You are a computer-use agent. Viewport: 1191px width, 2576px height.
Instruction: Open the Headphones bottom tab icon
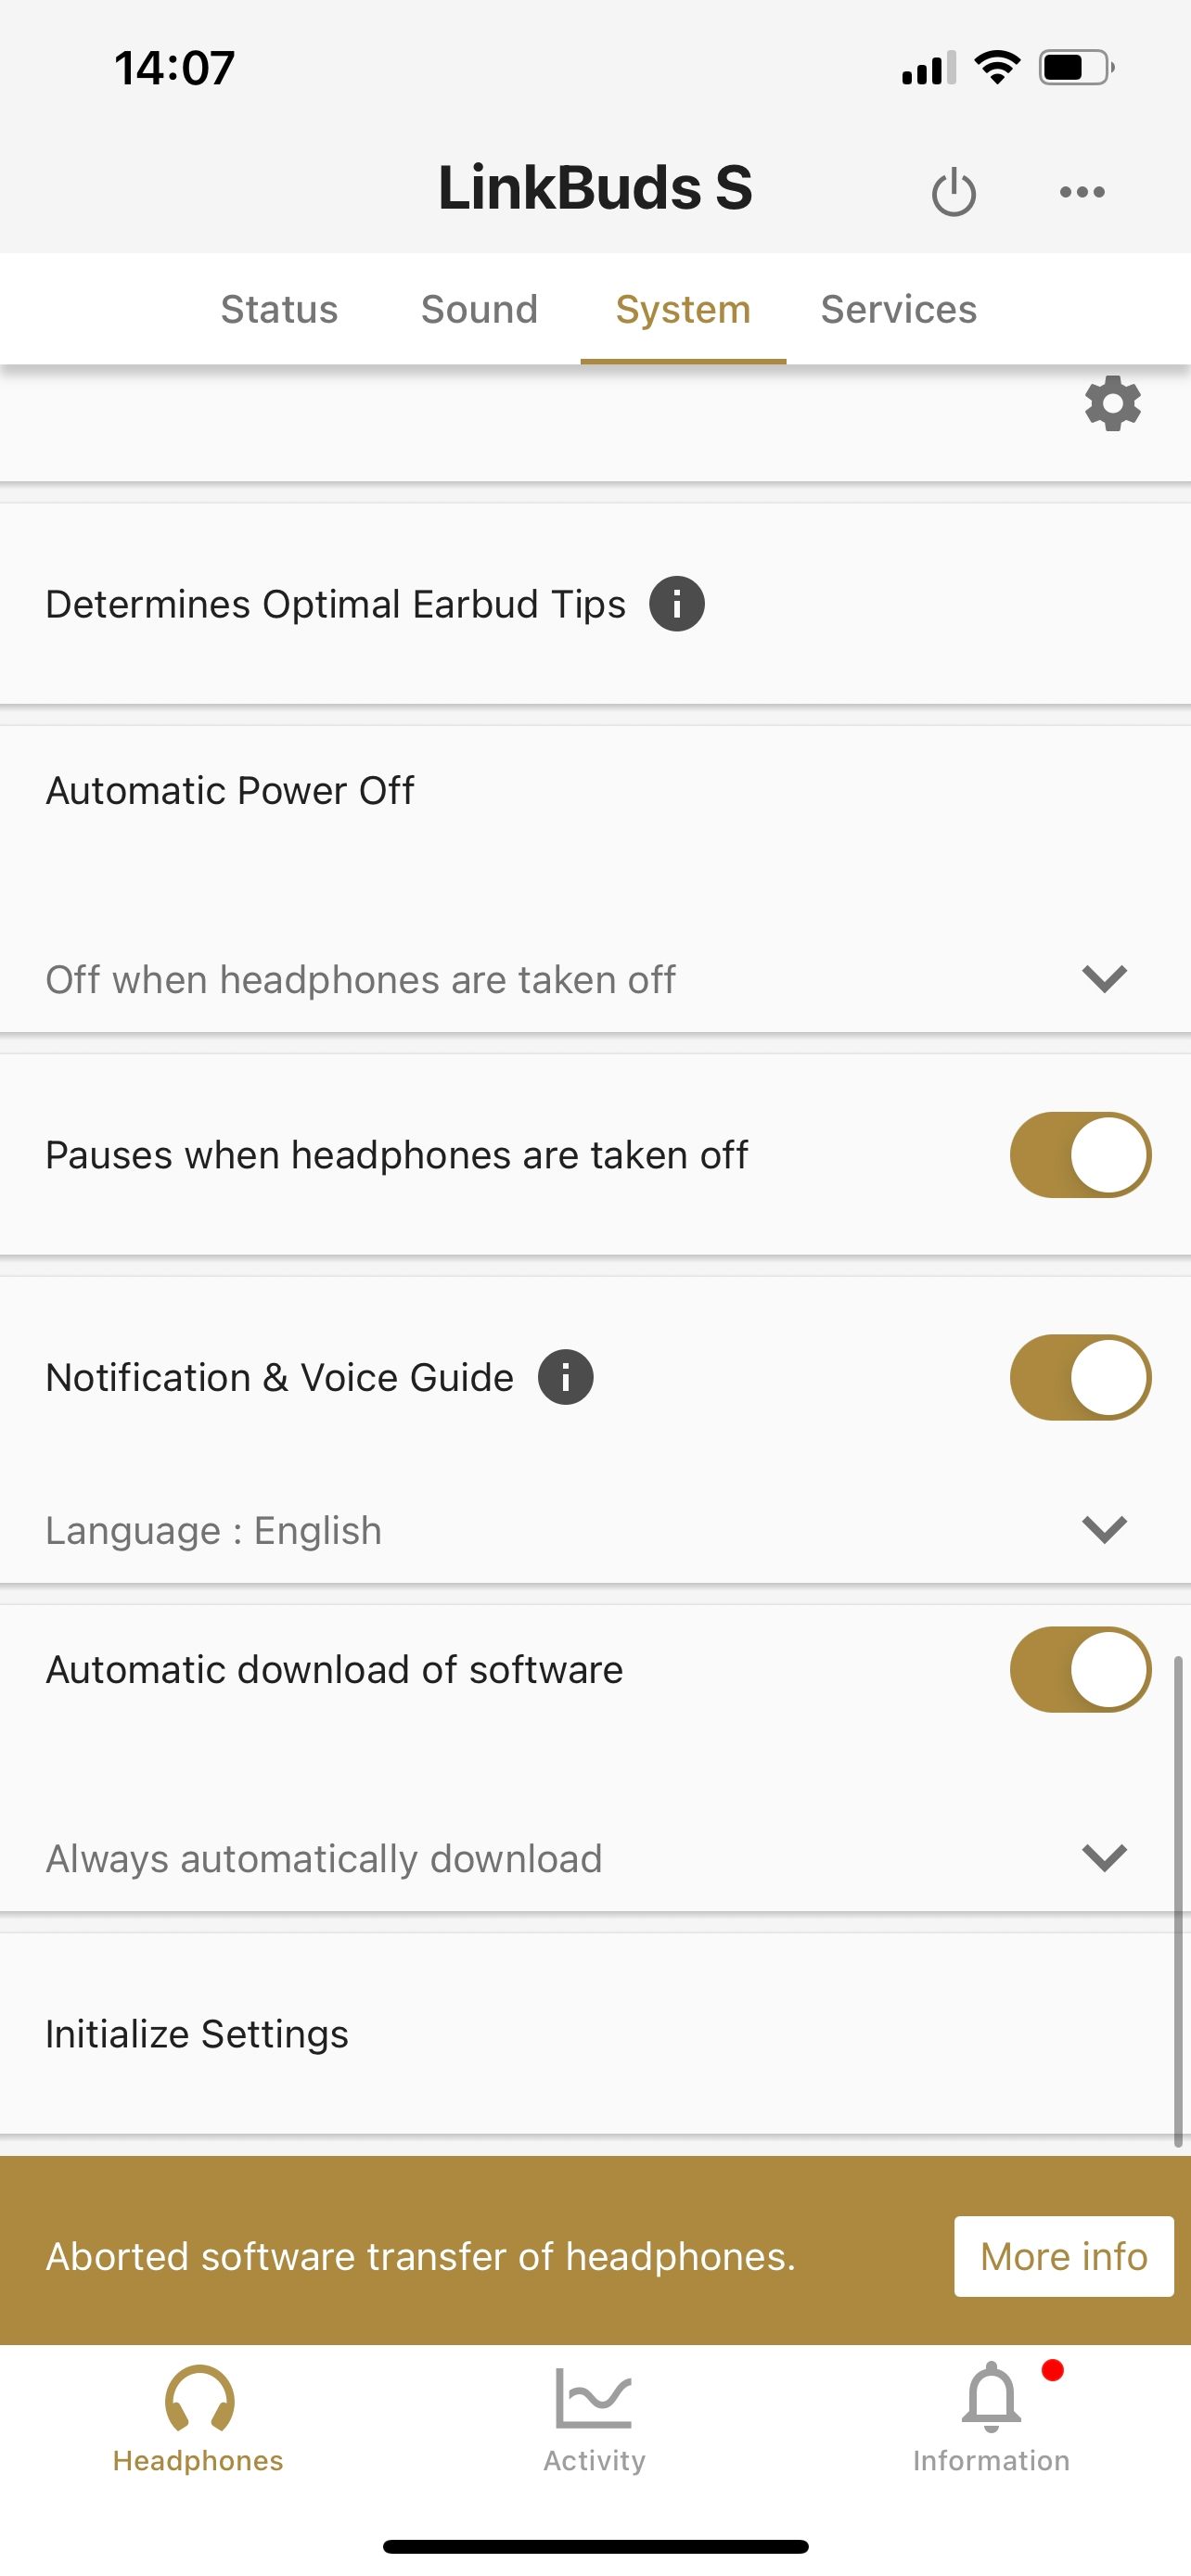199,2398
